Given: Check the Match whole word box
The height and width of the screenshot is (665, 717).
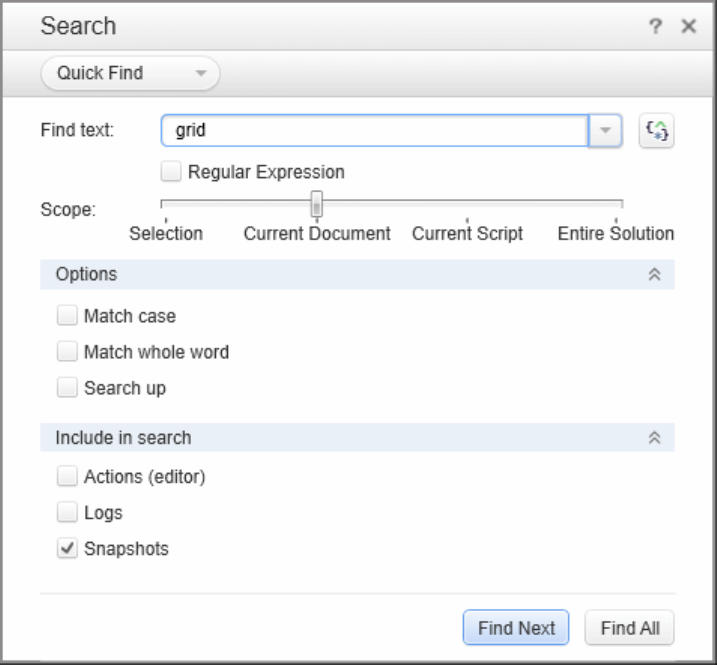Looking at the screenshot, I should (67, 352).
